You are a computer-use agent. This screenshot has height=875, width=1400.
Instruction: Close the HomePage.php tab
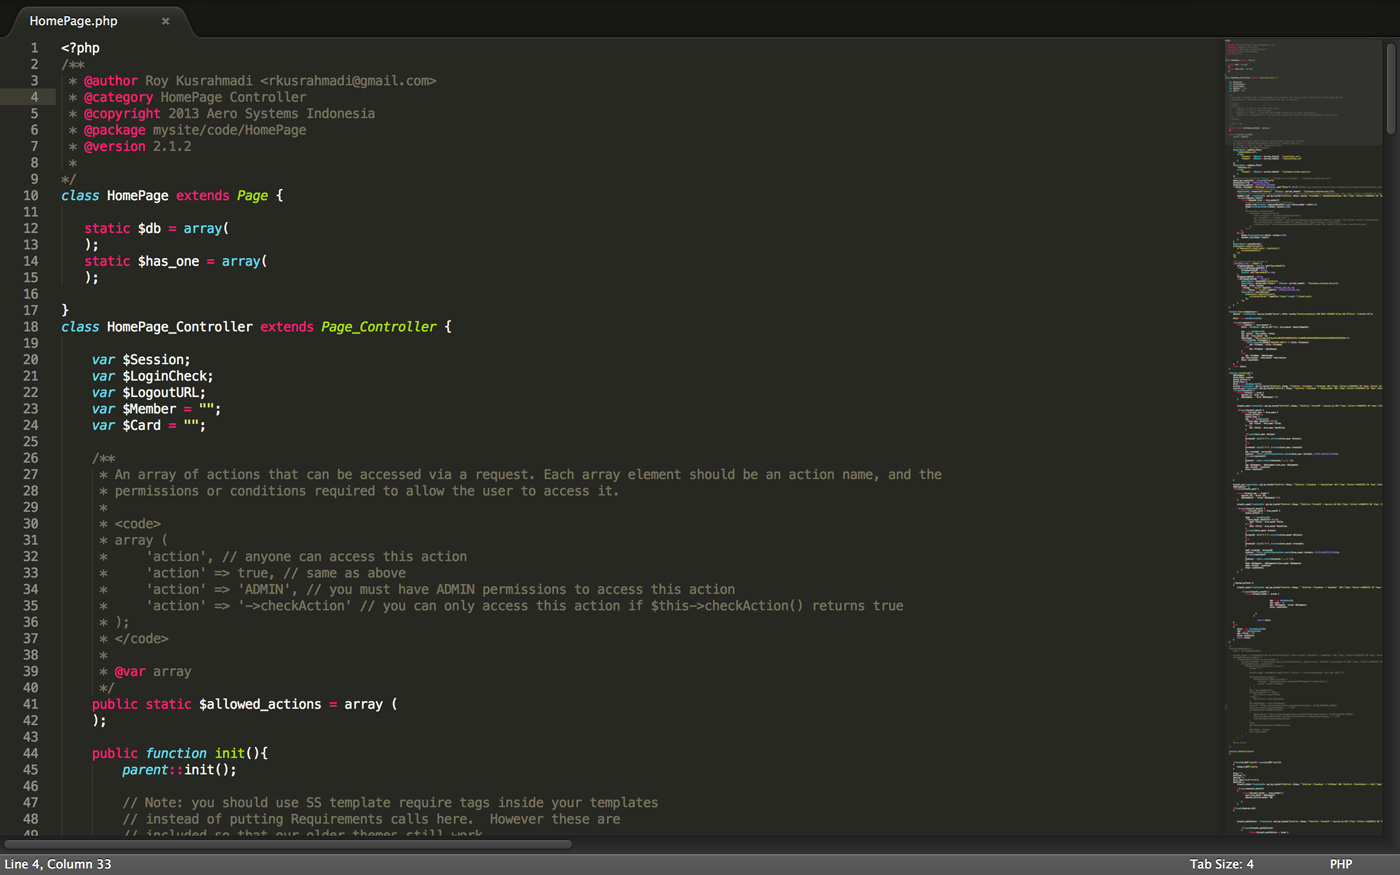(166, 21)
